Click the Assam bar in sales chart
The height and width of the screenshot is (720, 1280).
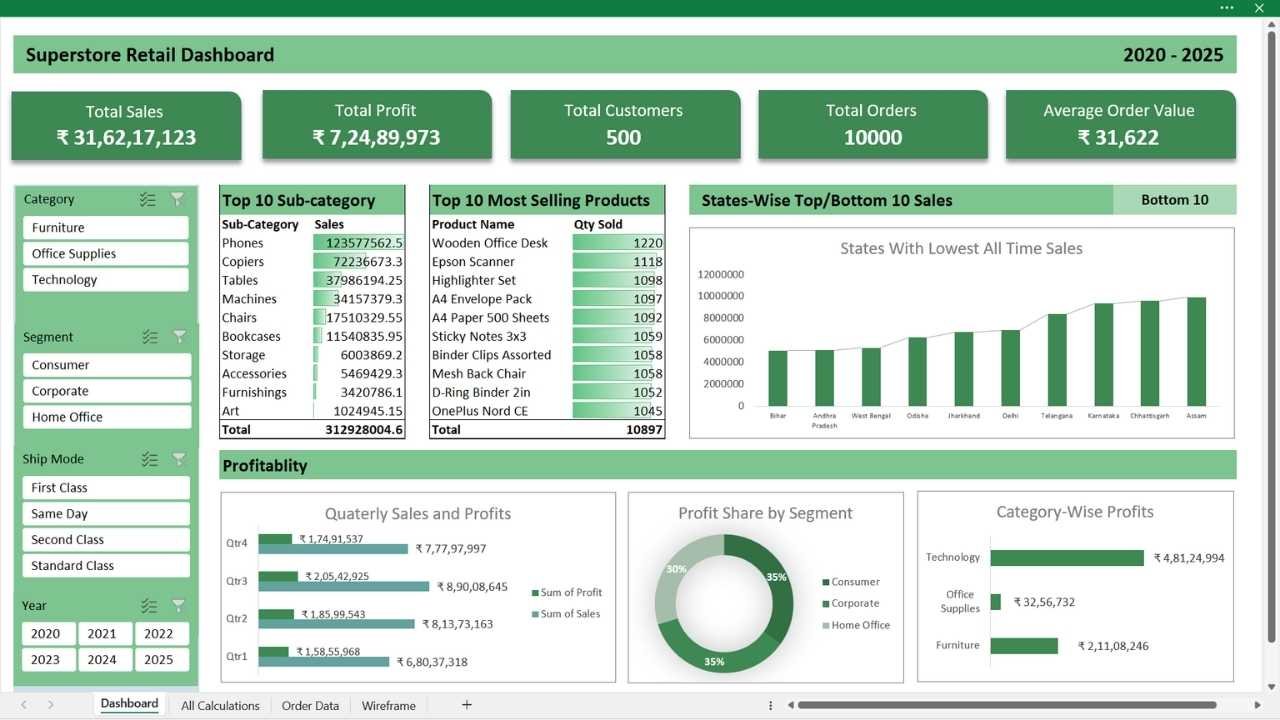(x=1196, y=351)
